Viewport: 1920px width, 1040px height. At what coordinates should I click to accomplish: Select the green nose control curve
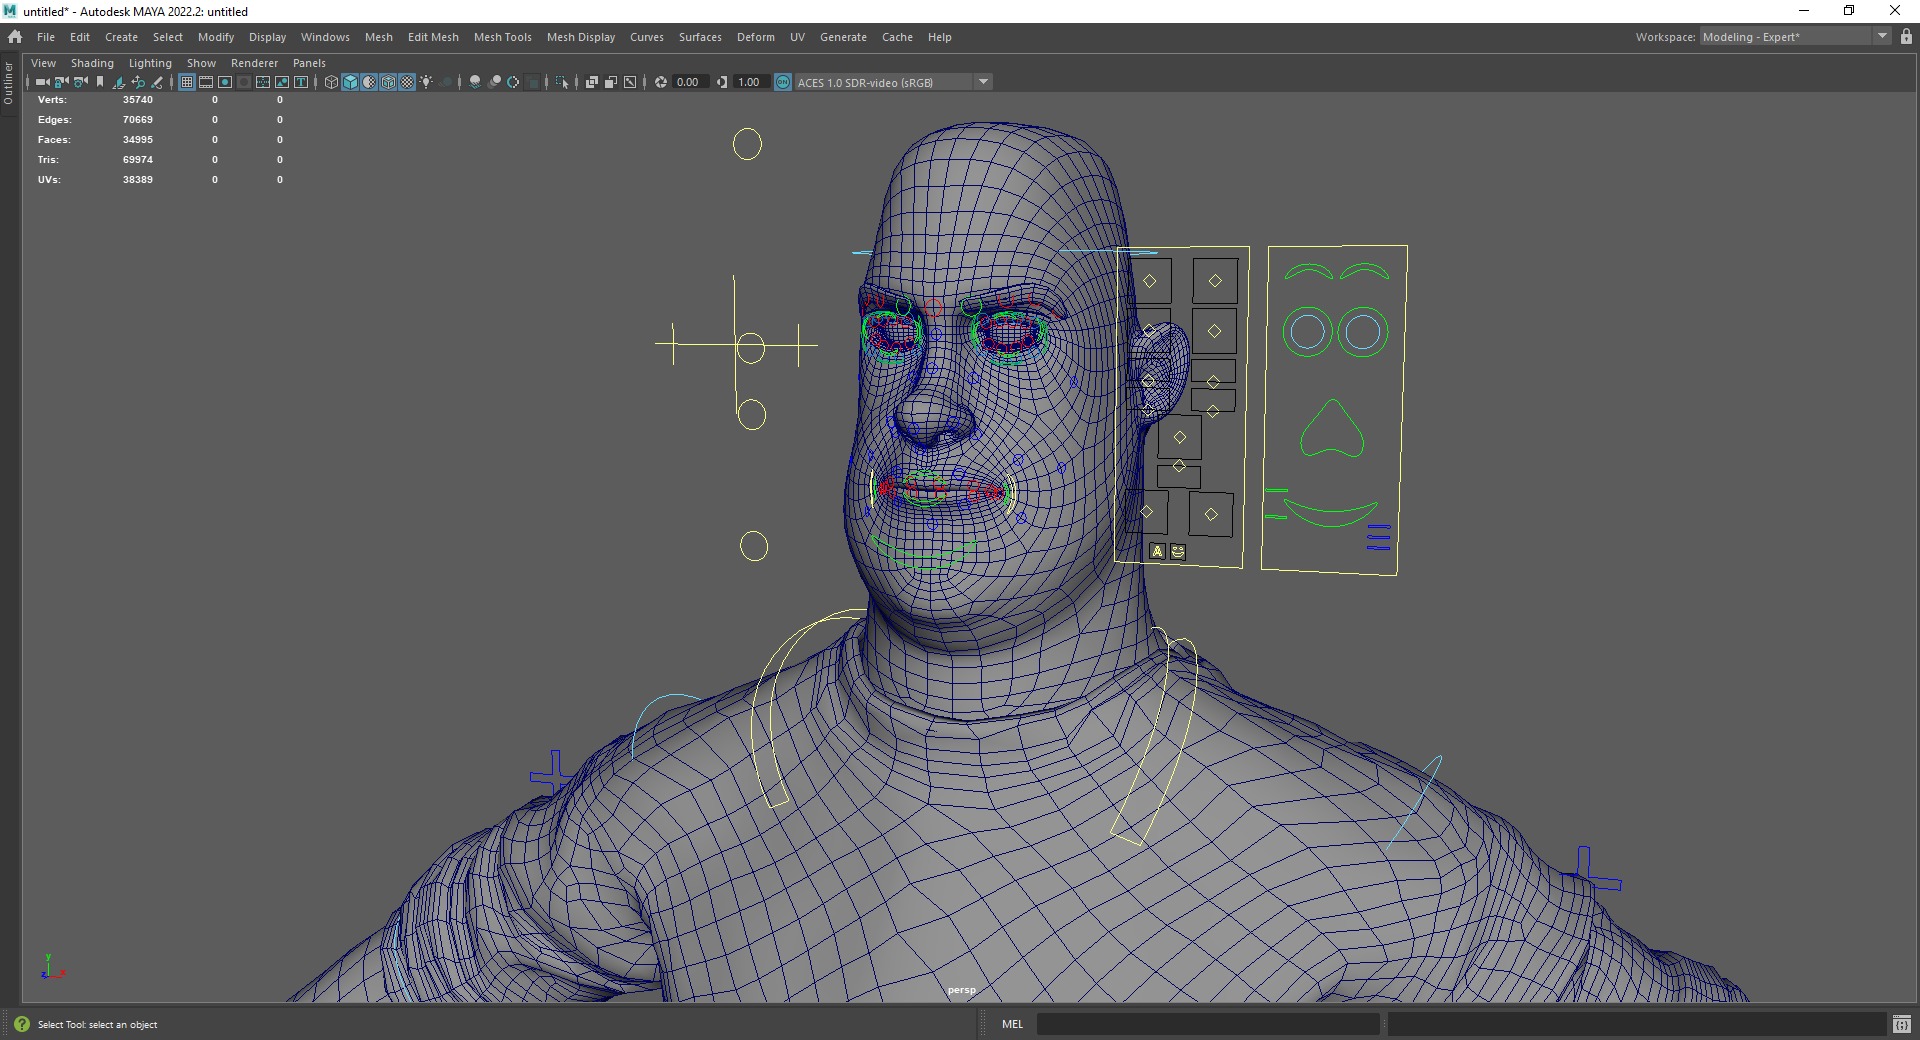[x=1332, y=430]
